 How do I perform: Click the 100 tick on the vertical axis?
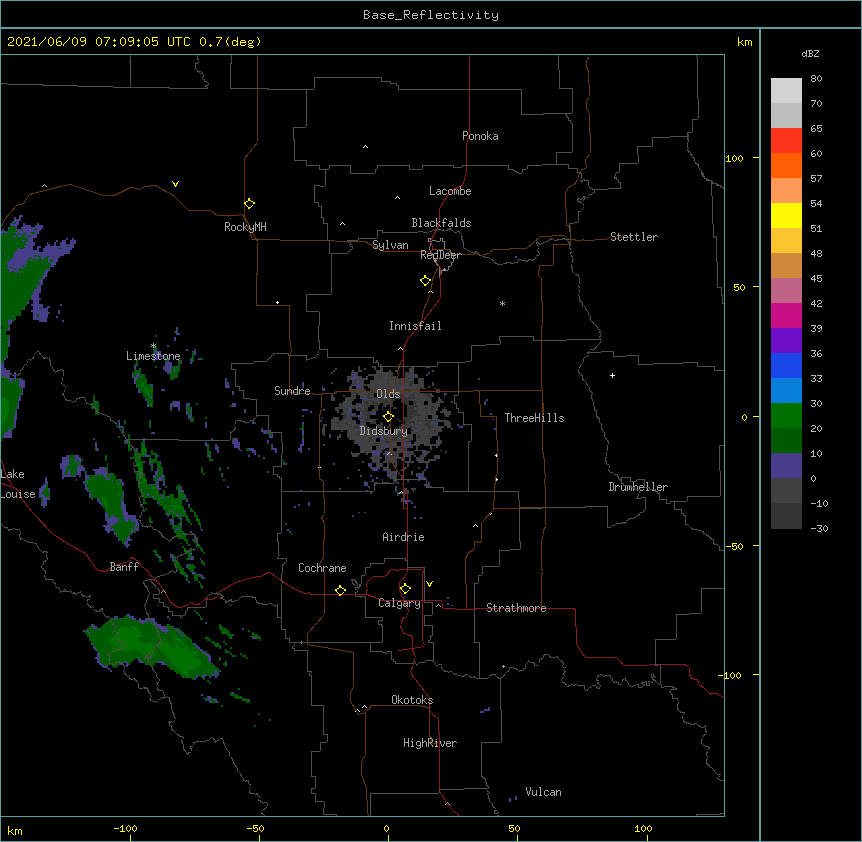pyautogui.click(x=734, y=158)
